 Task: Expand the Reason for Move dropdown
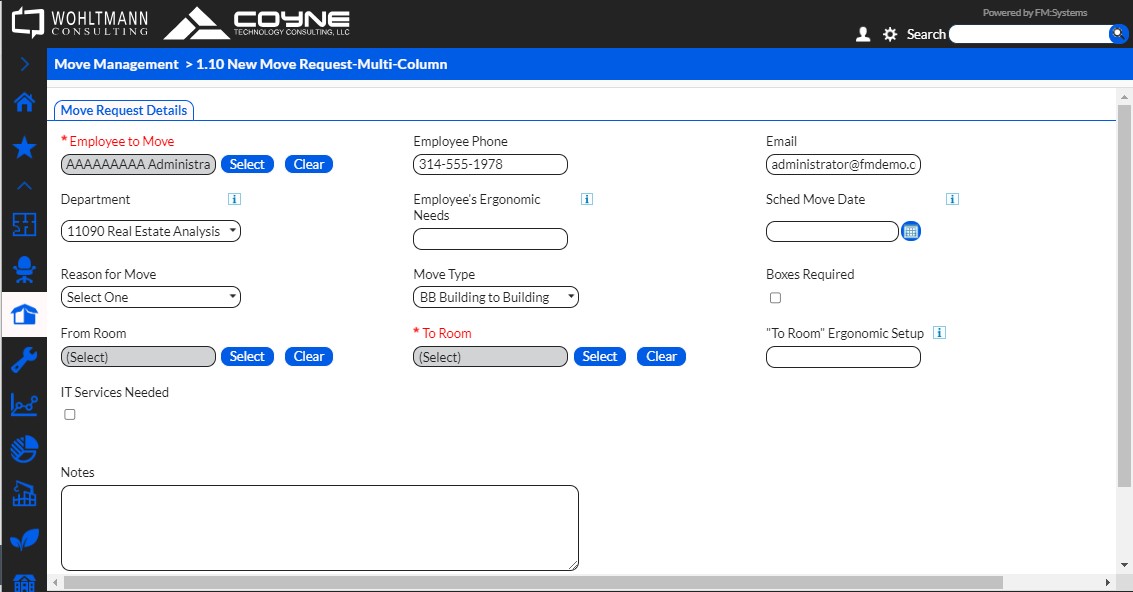(151, 297)
